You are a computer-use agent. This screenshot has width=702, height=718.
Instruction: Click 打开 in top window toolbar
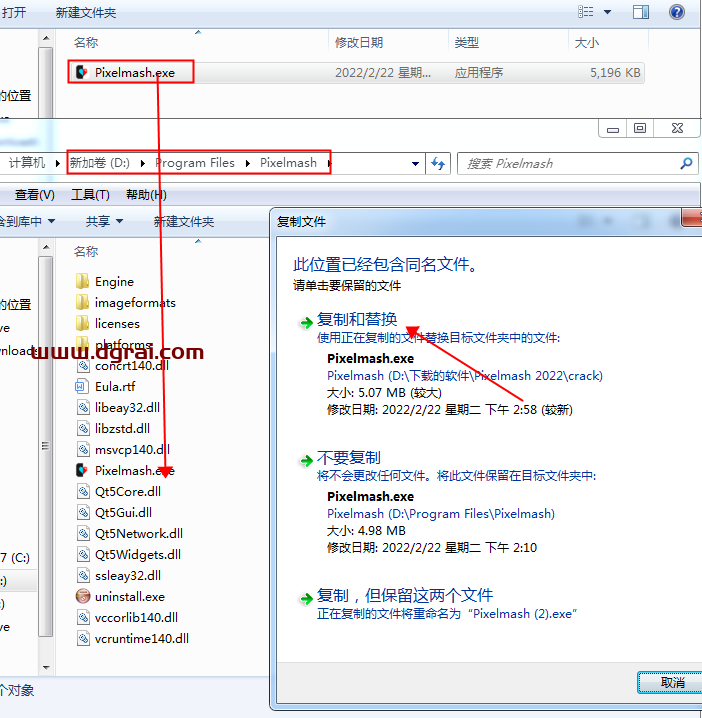[14, 12]
